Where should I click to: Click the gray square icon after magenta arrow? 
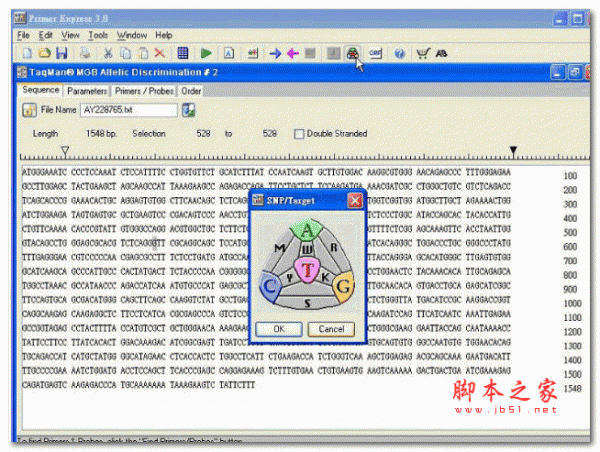[x=310, y=53]
